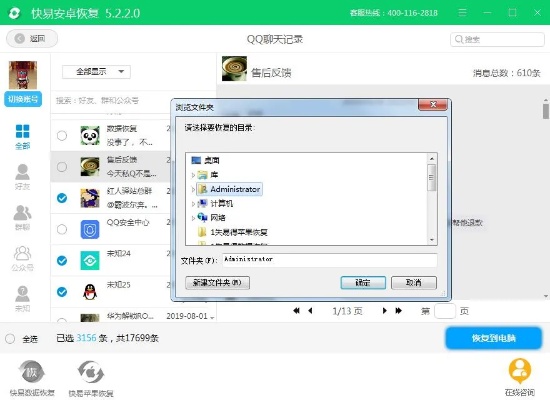Image resolution: width=550 pixels, height=400 pixels.
Task: Click the chat list scroll down arrow
Action: pos(212,317)
